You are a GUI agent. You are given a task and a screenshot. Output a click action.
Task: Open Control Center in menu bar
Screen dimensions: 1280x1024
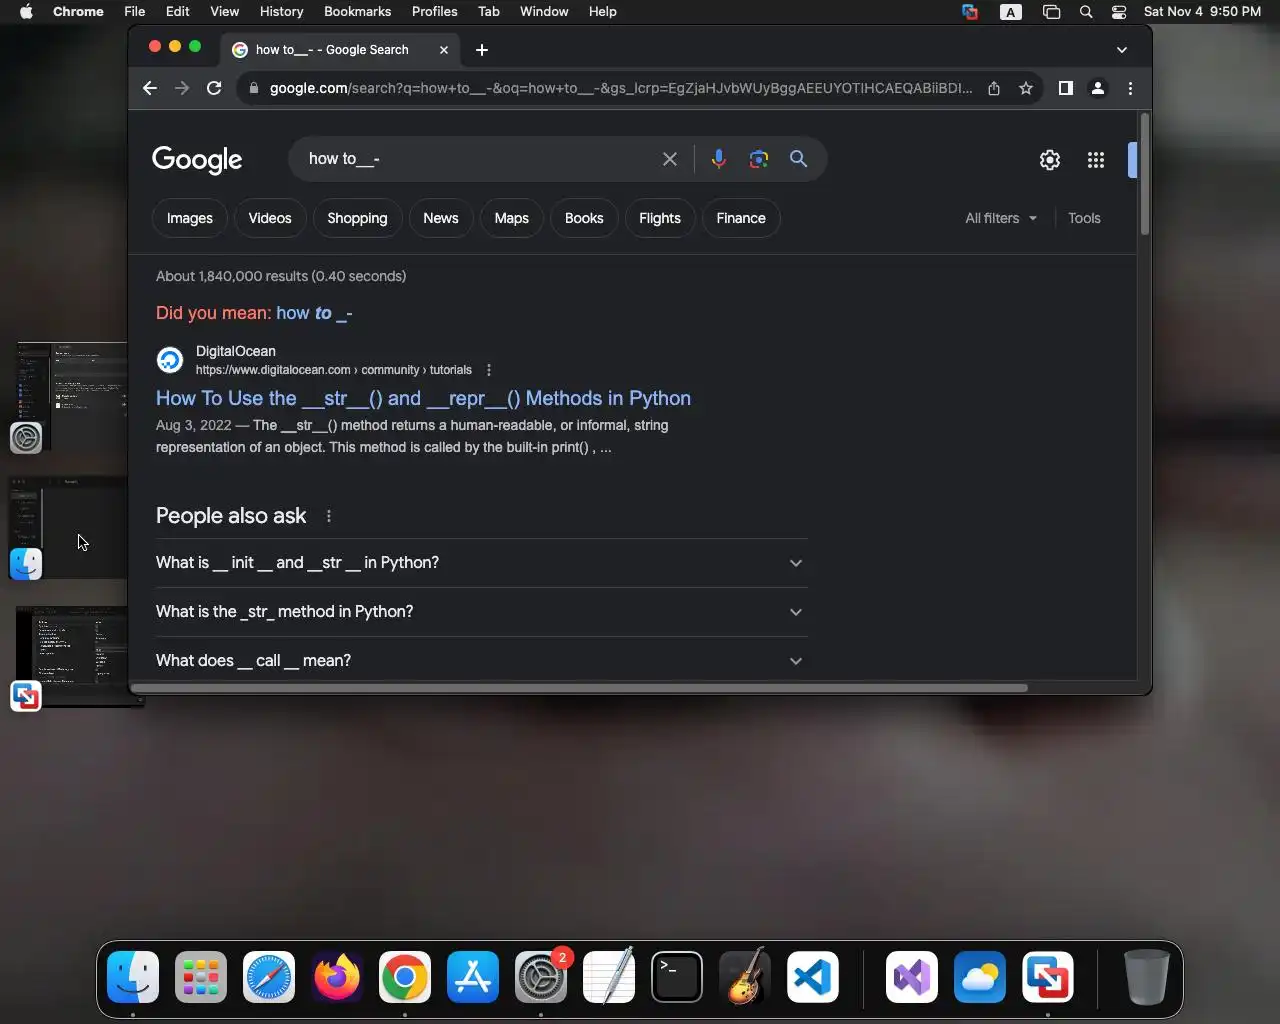[x=1119, y=12]
